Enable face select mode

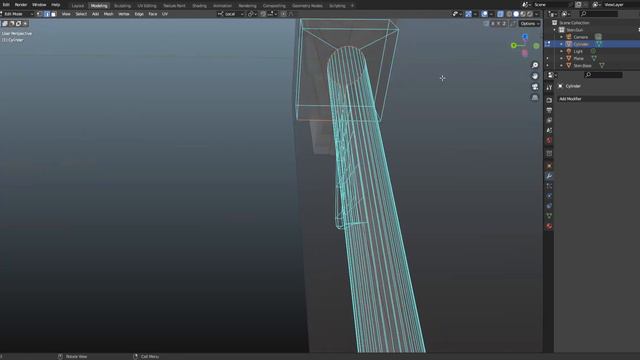coord(53,14)
